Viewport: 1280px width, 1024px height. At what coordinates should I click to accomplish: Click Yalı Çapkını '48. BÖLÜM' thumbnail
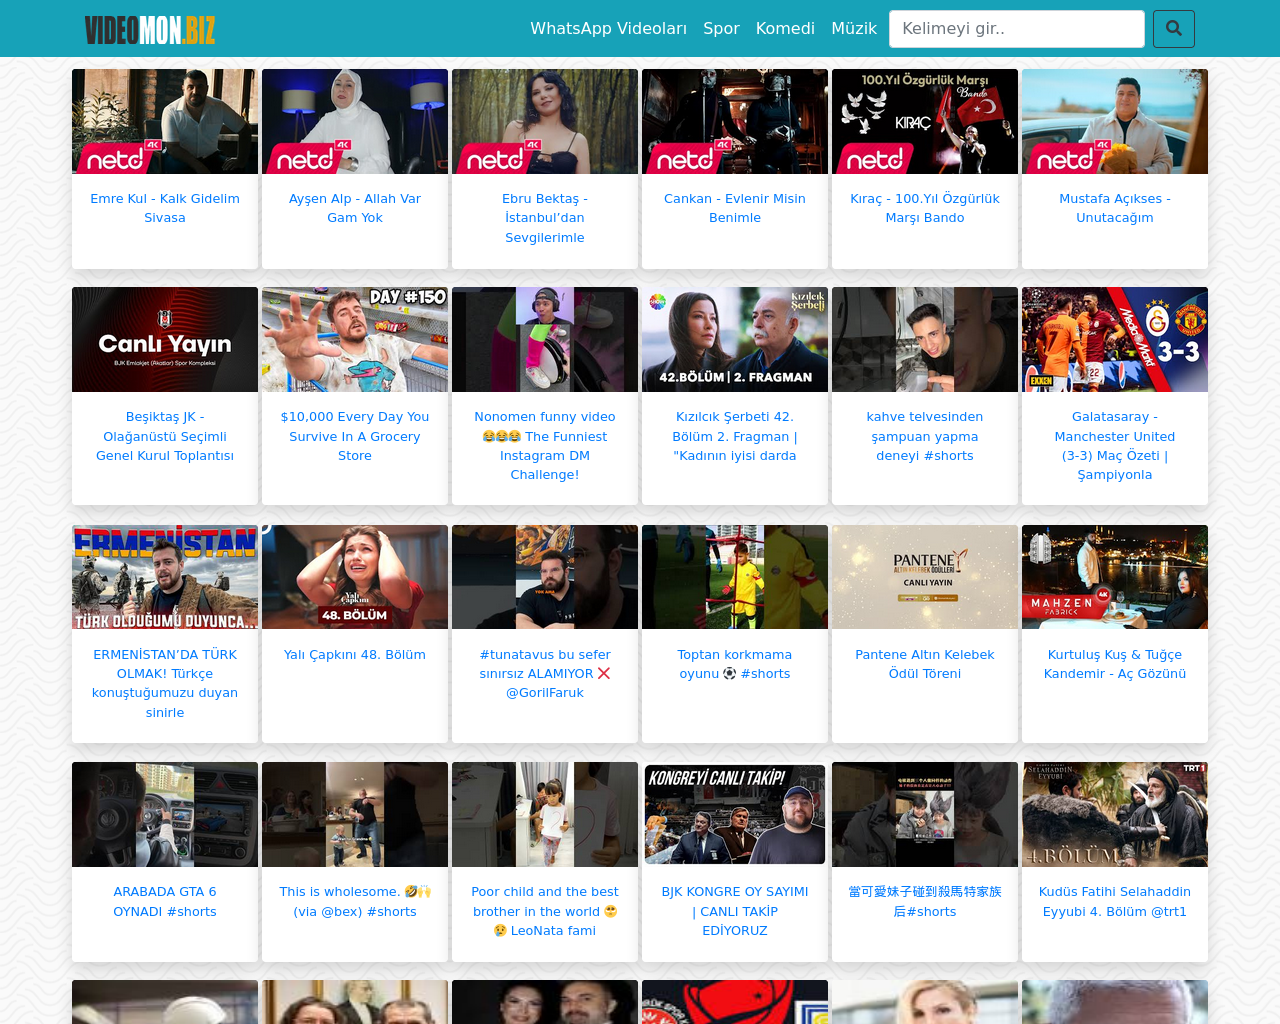point(355,577)
